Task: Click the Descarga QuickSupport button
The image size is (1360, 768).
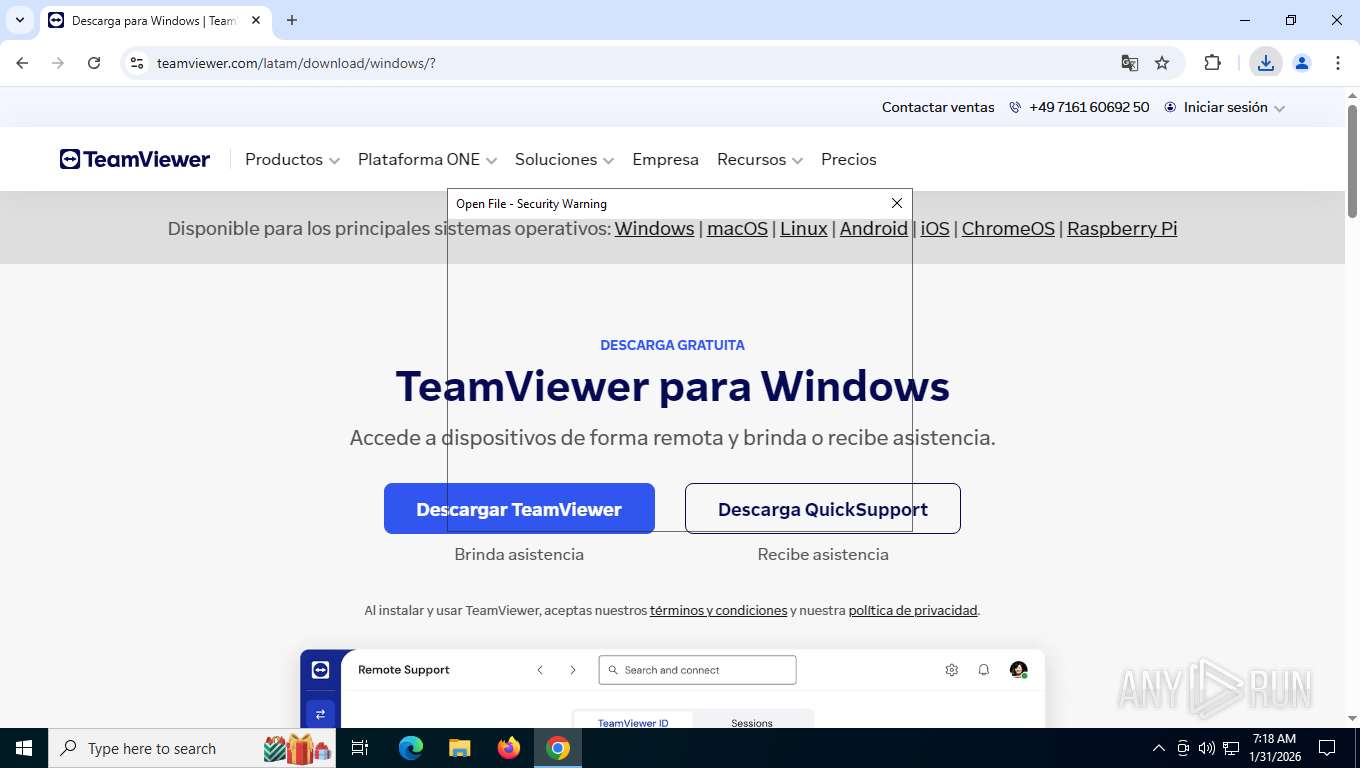Action: [823, 509]
